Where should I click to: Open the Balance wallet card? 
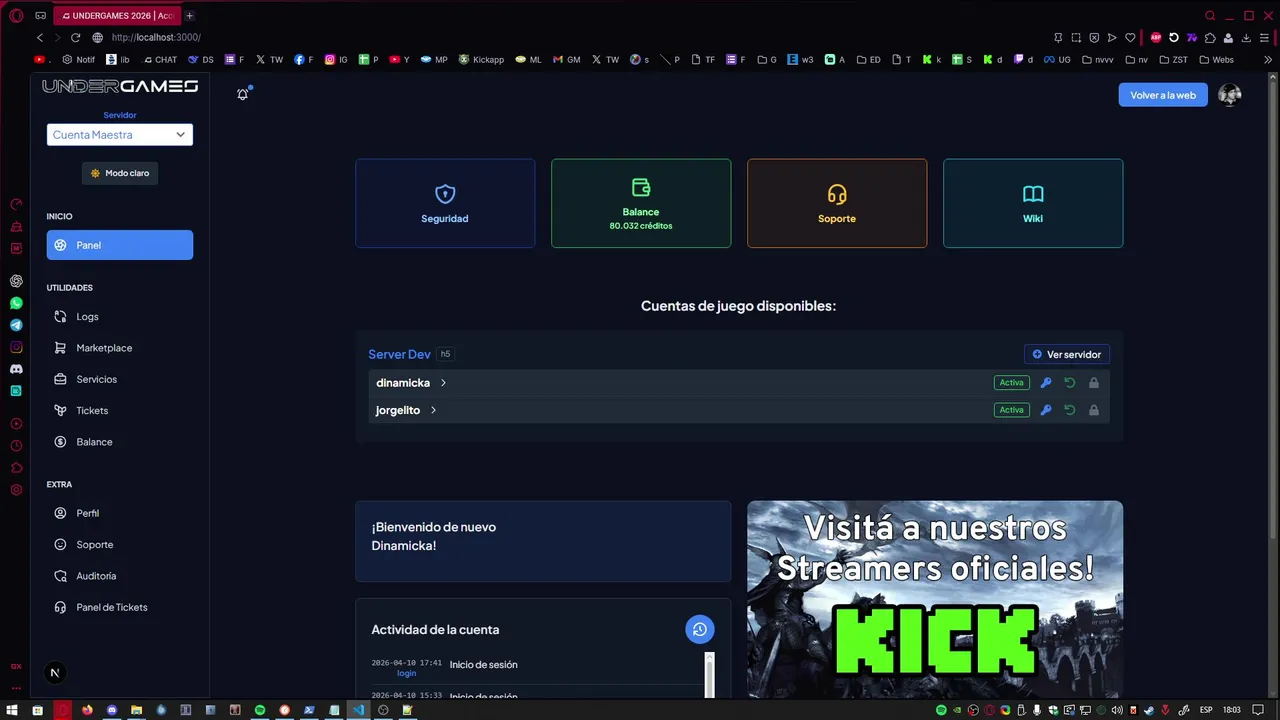641,203
